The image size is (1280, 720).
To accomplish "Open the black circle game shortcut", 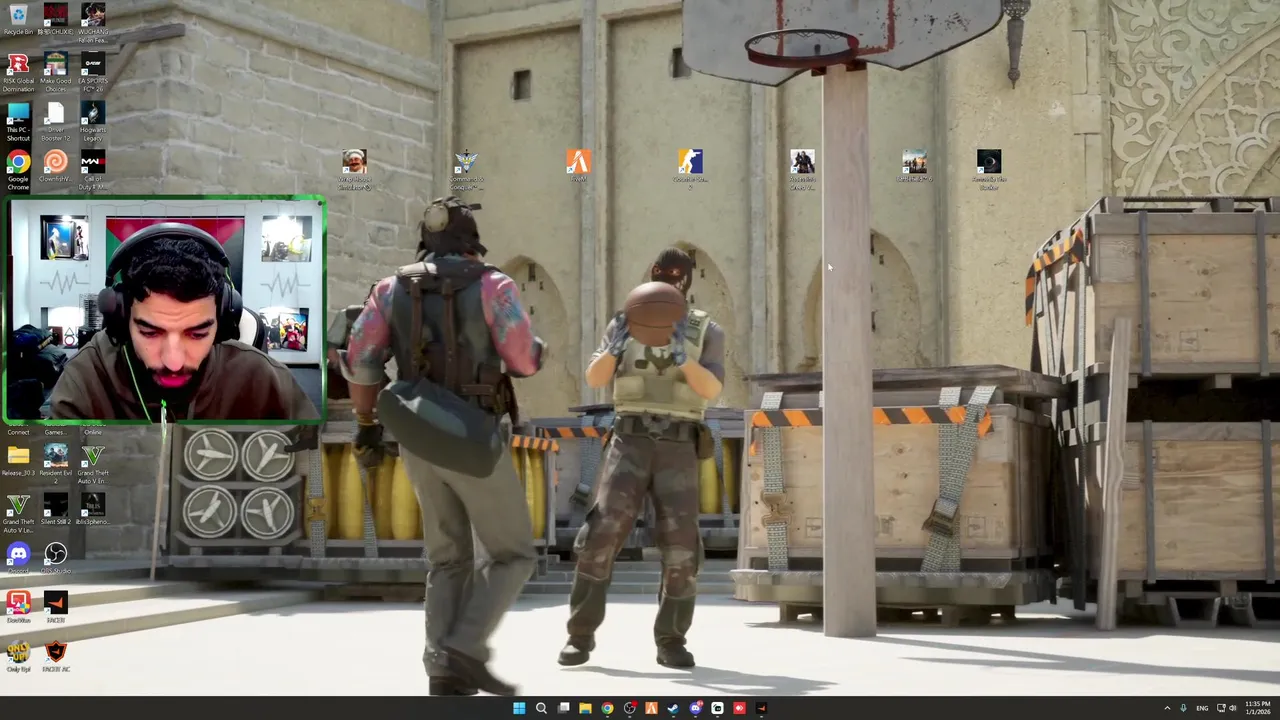I will 988,169.
